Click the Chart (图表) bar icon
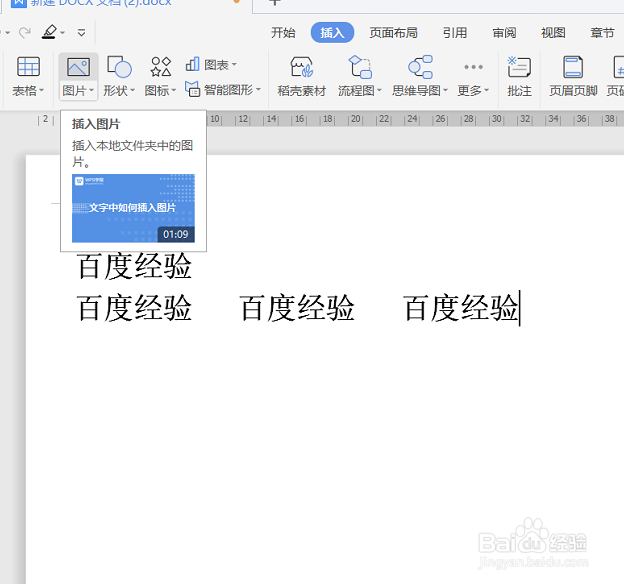Screen dimensions: 624x584 pyautogui.click(x=193, y=64)
